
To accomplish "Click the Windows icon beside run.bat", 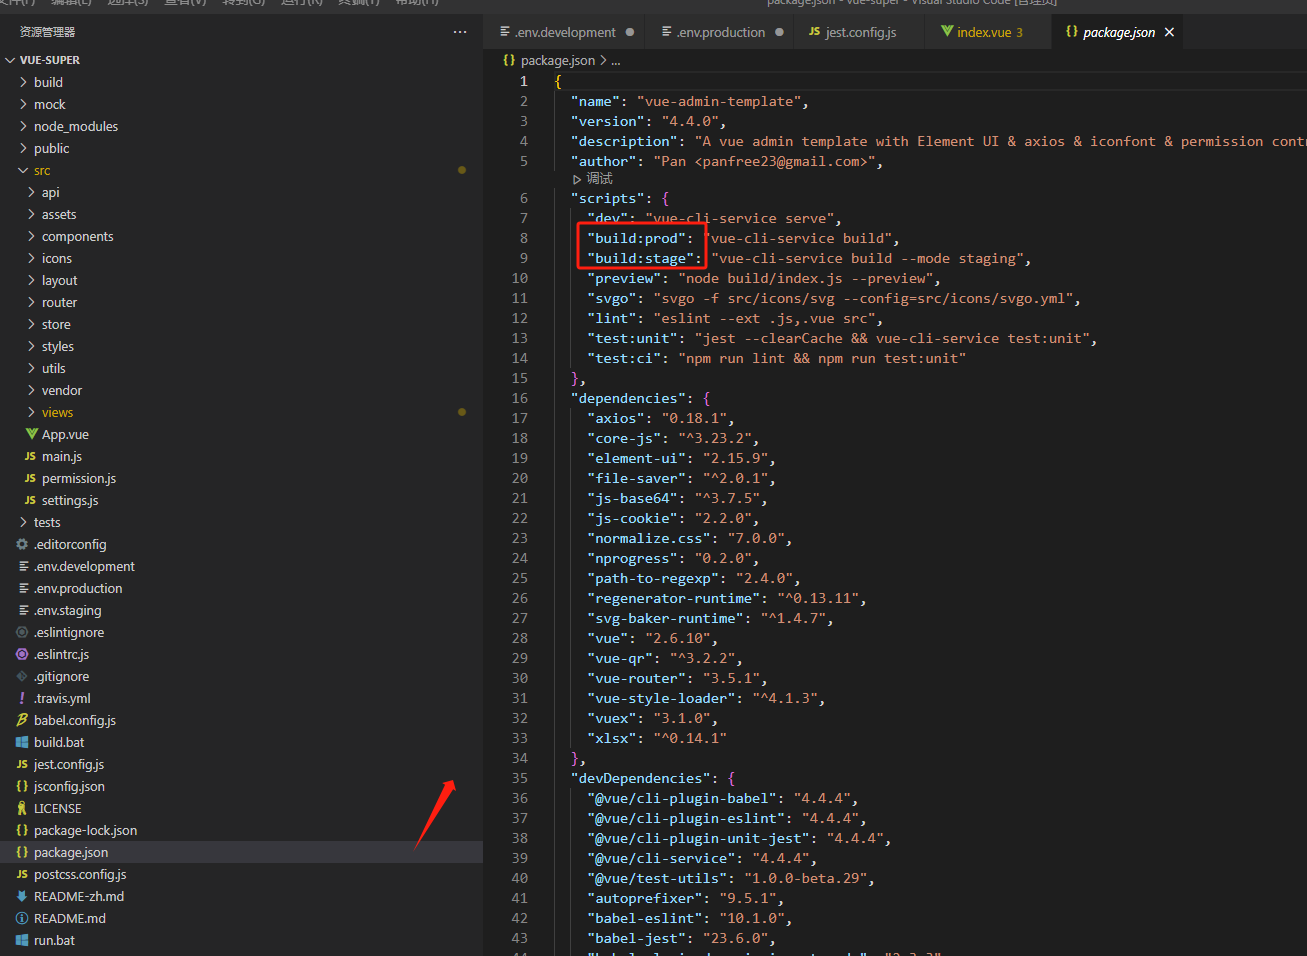I will click(22, 940).
